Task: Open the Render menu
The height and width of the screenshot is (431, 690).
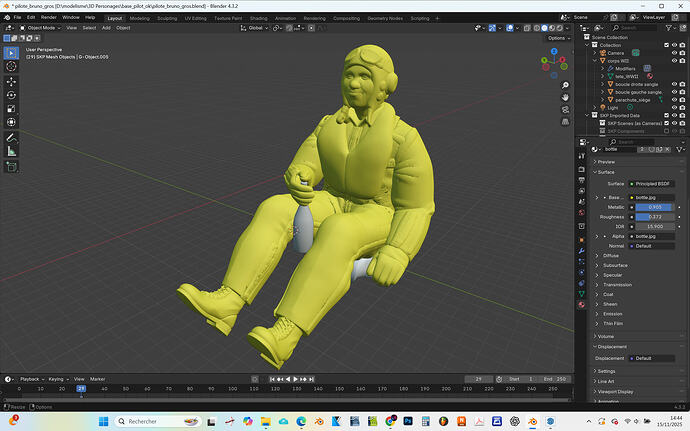Action: [x=48, y=17]
